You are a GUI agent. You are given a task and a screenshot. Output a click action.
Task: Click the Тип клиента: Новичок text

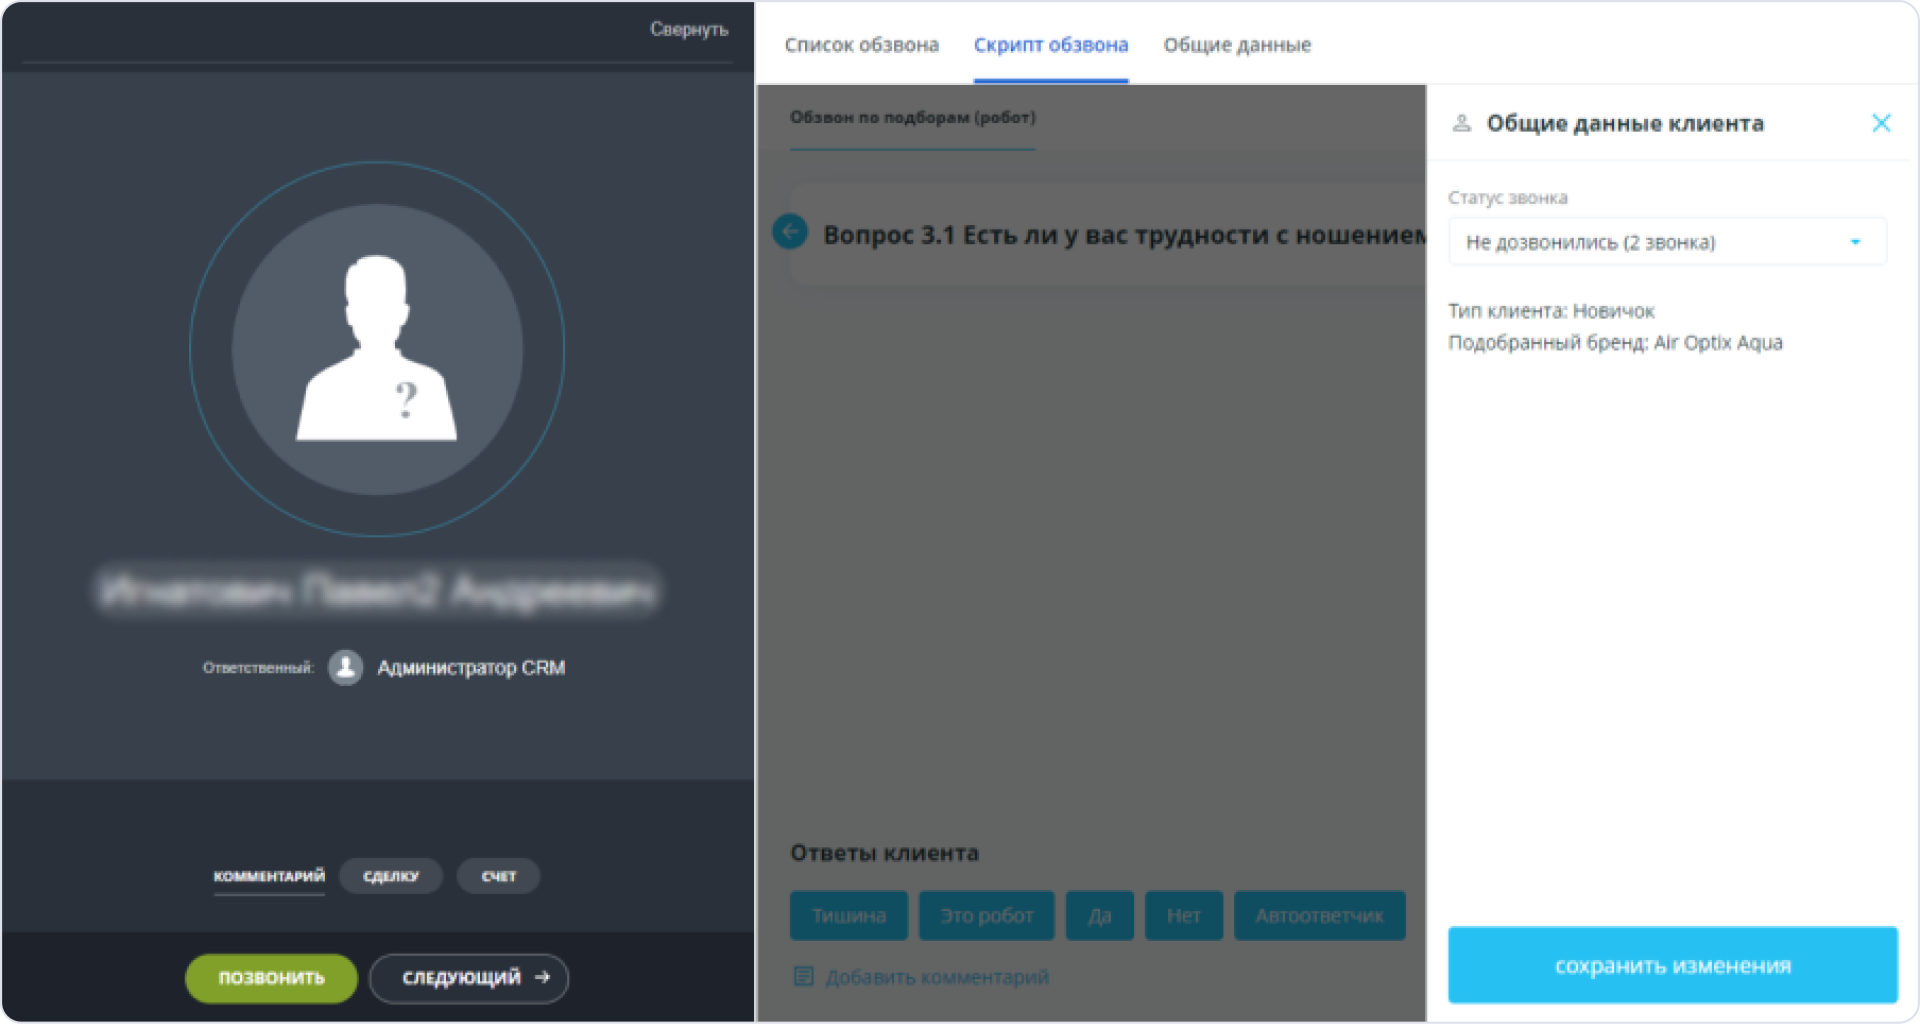[1551, 311]
